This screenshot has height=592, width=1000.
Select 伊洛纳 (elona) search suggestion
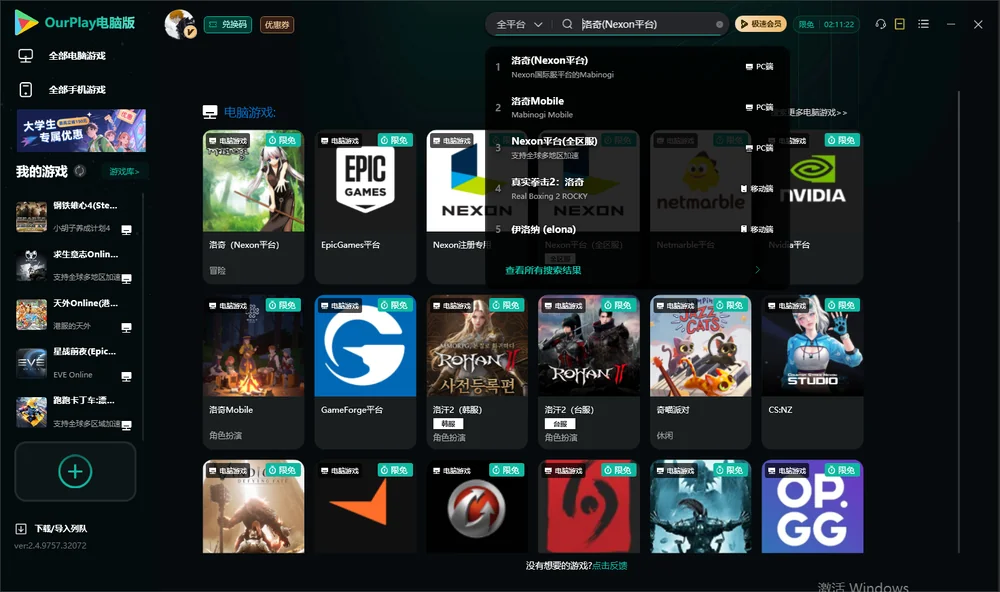pyautogui.click(x=637, y=229)
